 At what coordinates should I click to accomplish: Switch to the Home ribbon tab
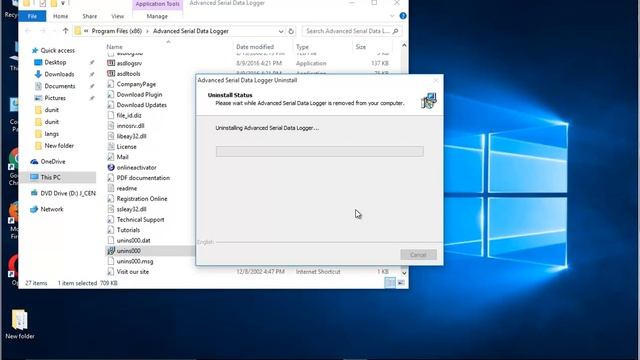tap(60, 16)
